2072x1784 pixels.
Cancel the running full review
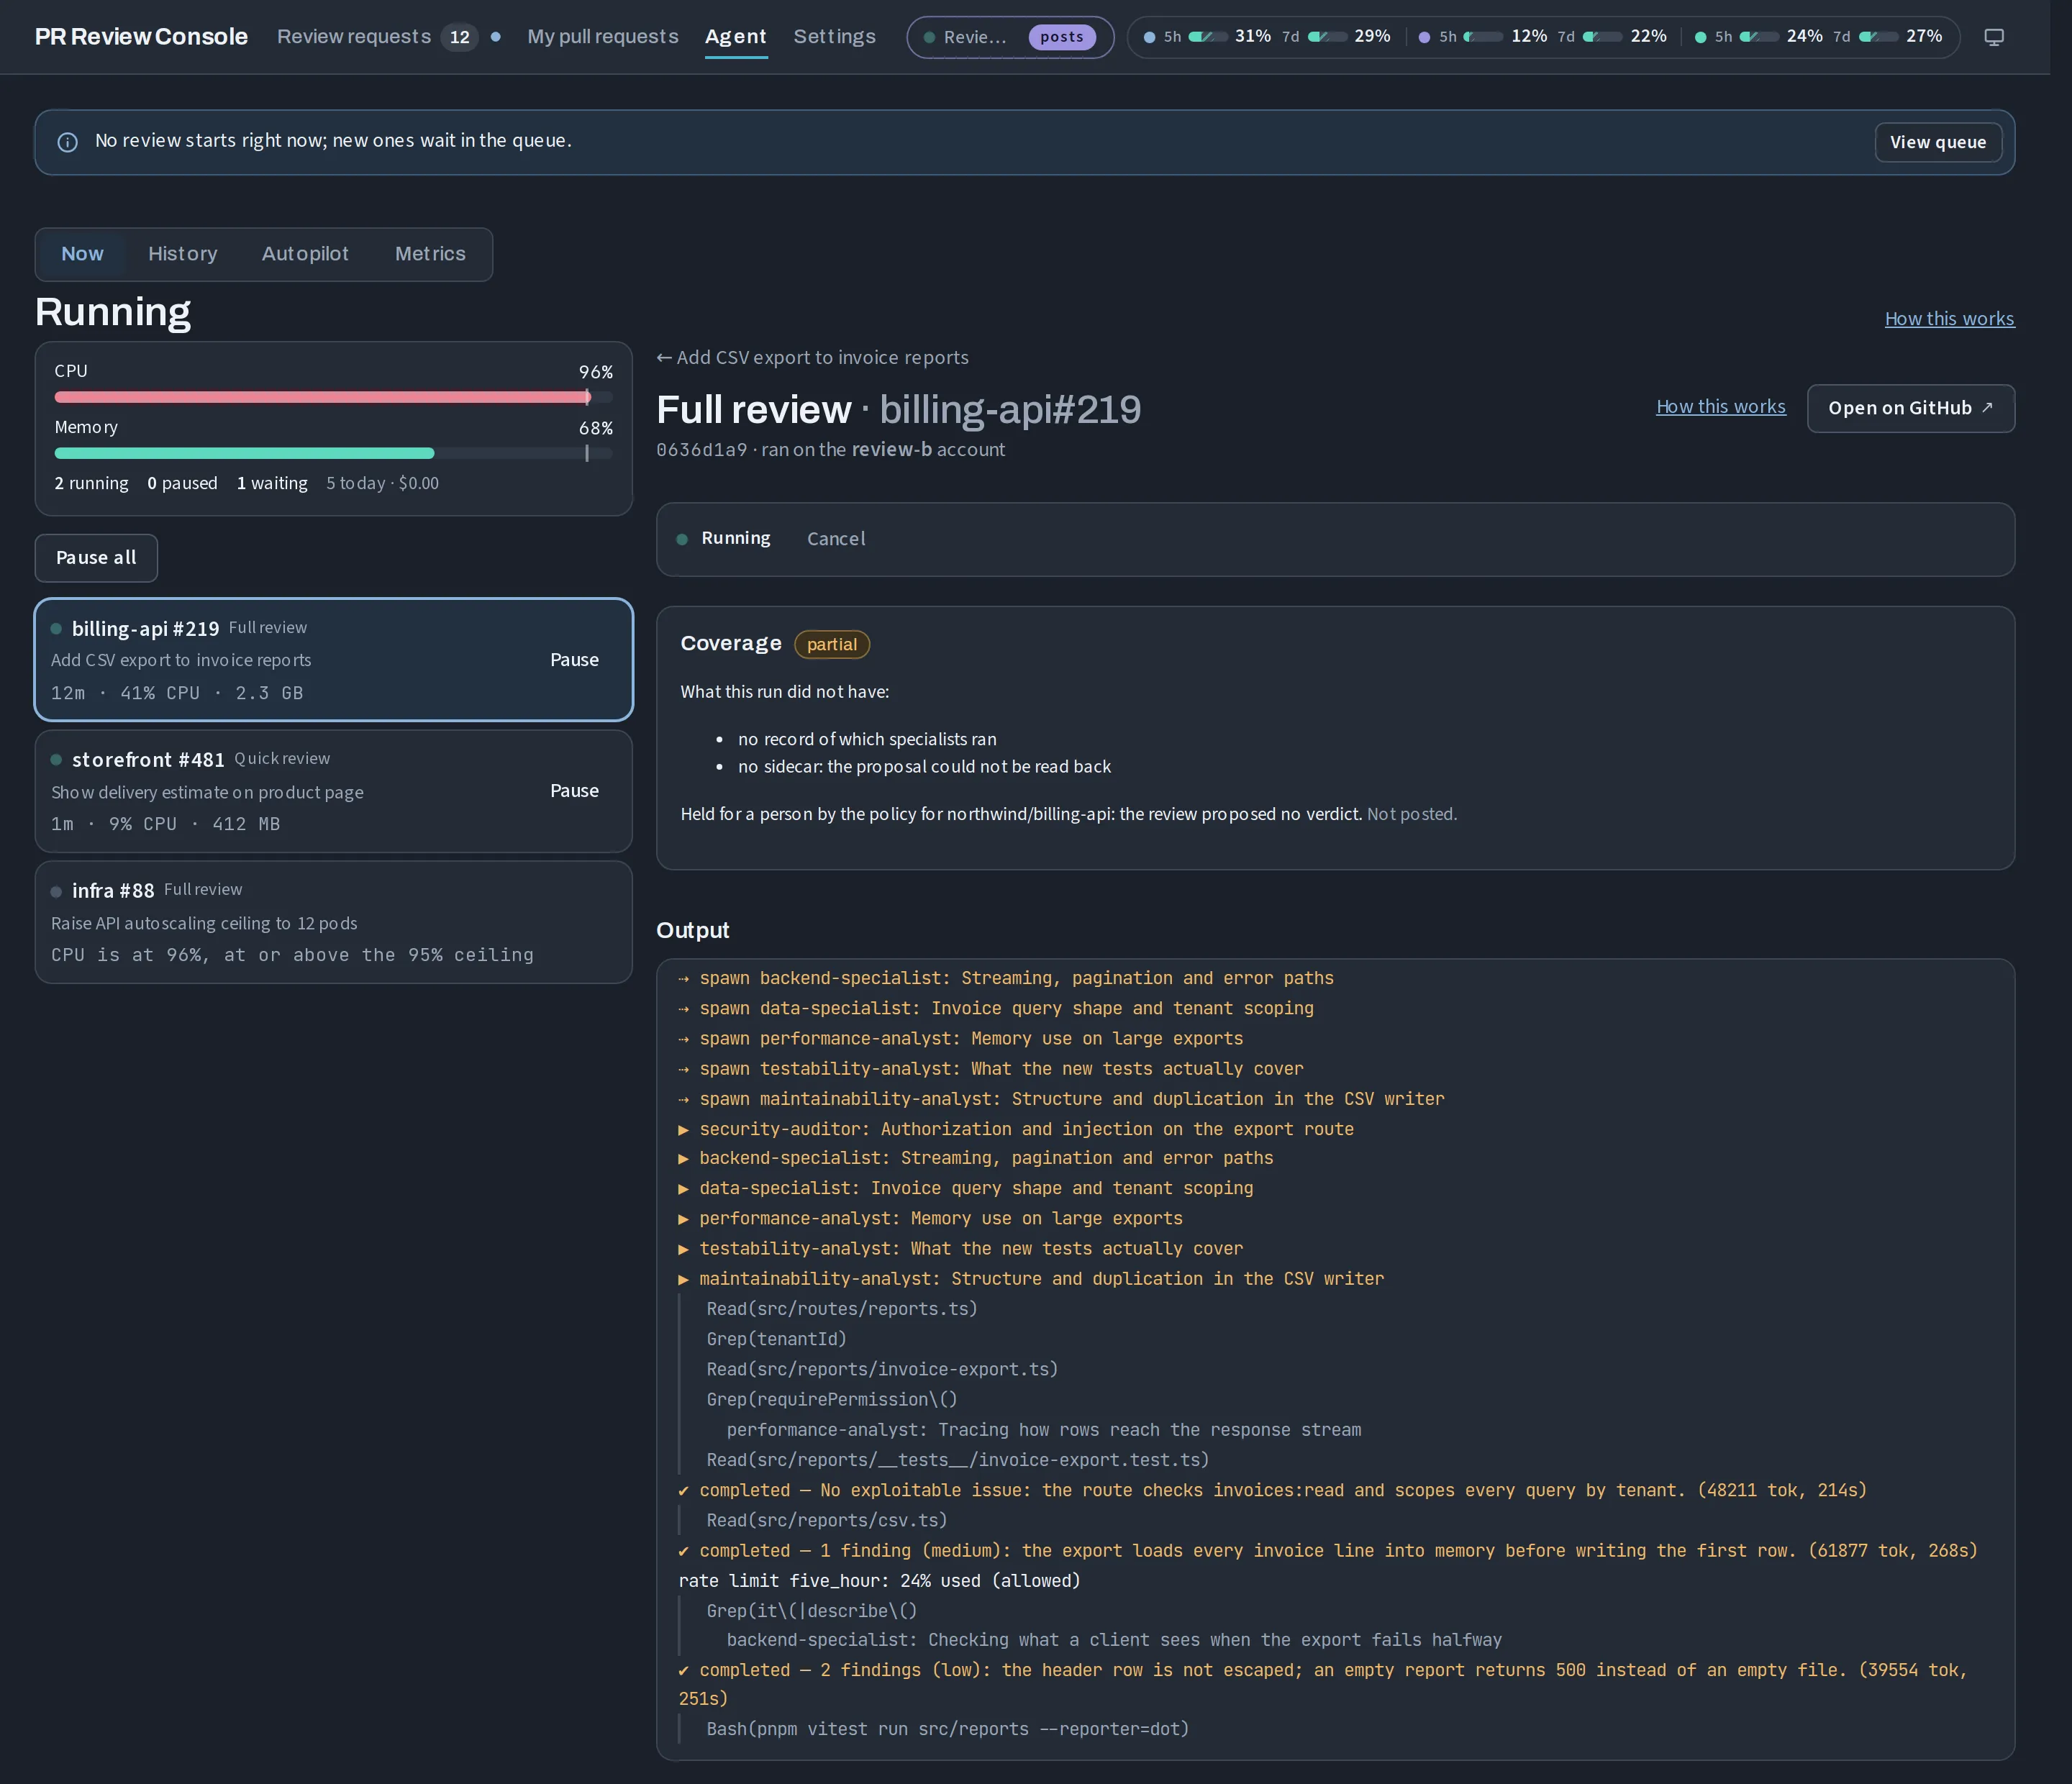[x=836, y=539]
